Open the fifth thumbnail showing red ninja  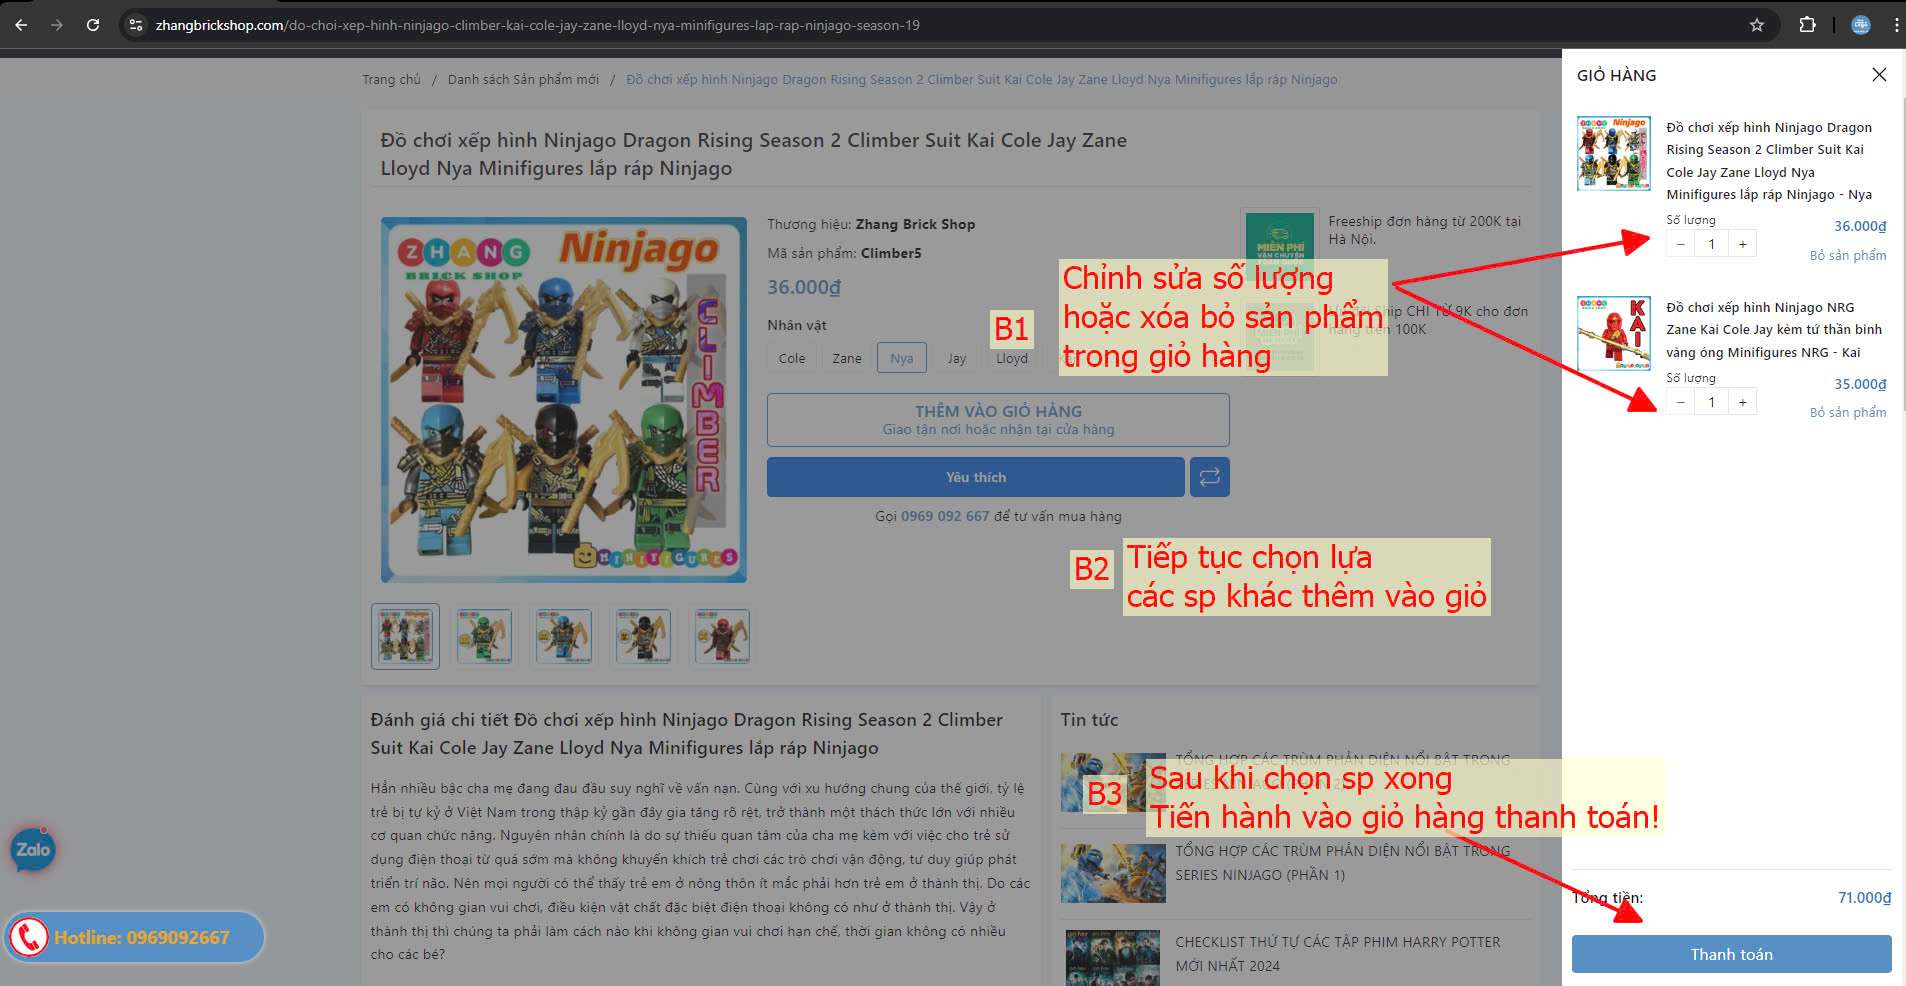722,636
